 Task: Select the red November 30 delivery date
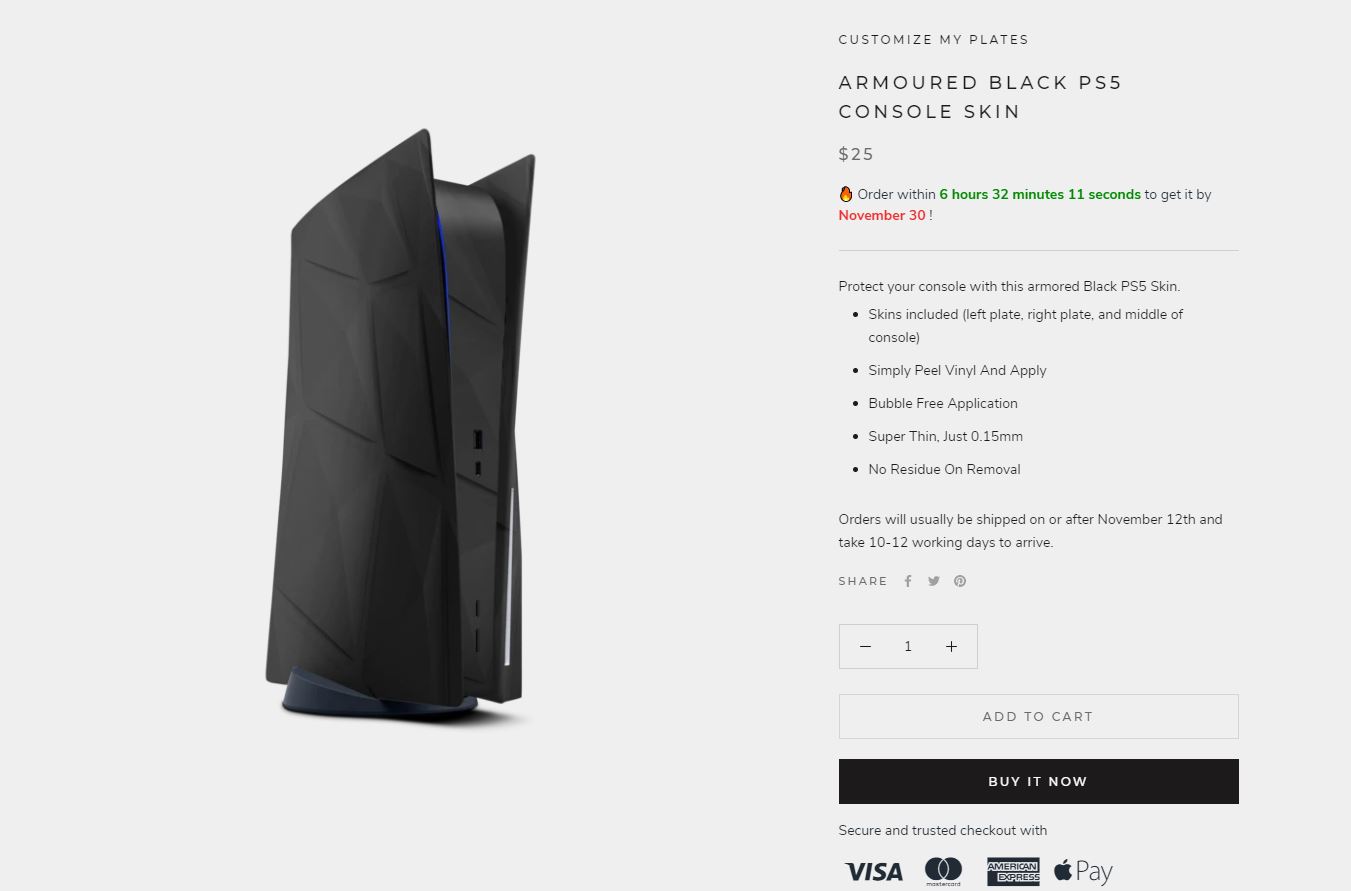pyautogui.click(x=882, y=215)
